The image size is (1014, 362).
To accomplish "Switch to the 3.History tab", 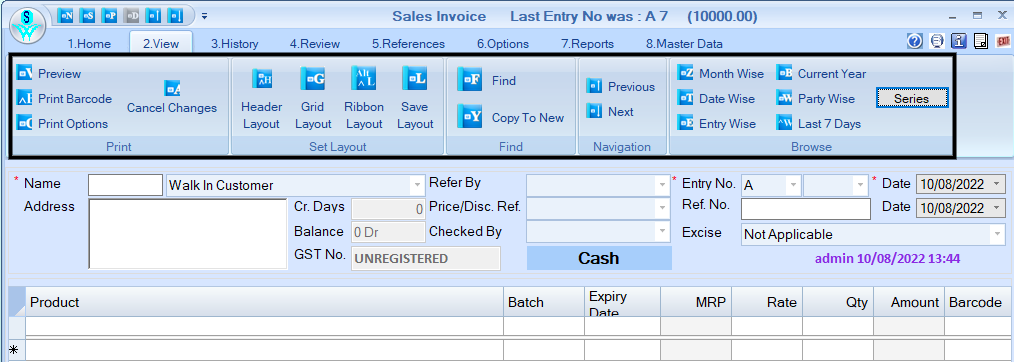I will (235, 44).
